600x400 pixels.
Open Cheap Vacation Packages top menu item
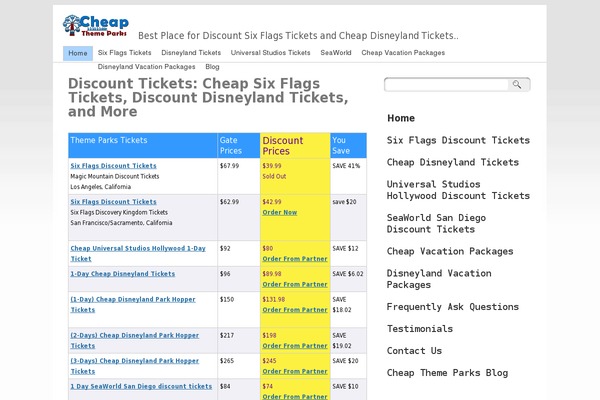point(403,53)
